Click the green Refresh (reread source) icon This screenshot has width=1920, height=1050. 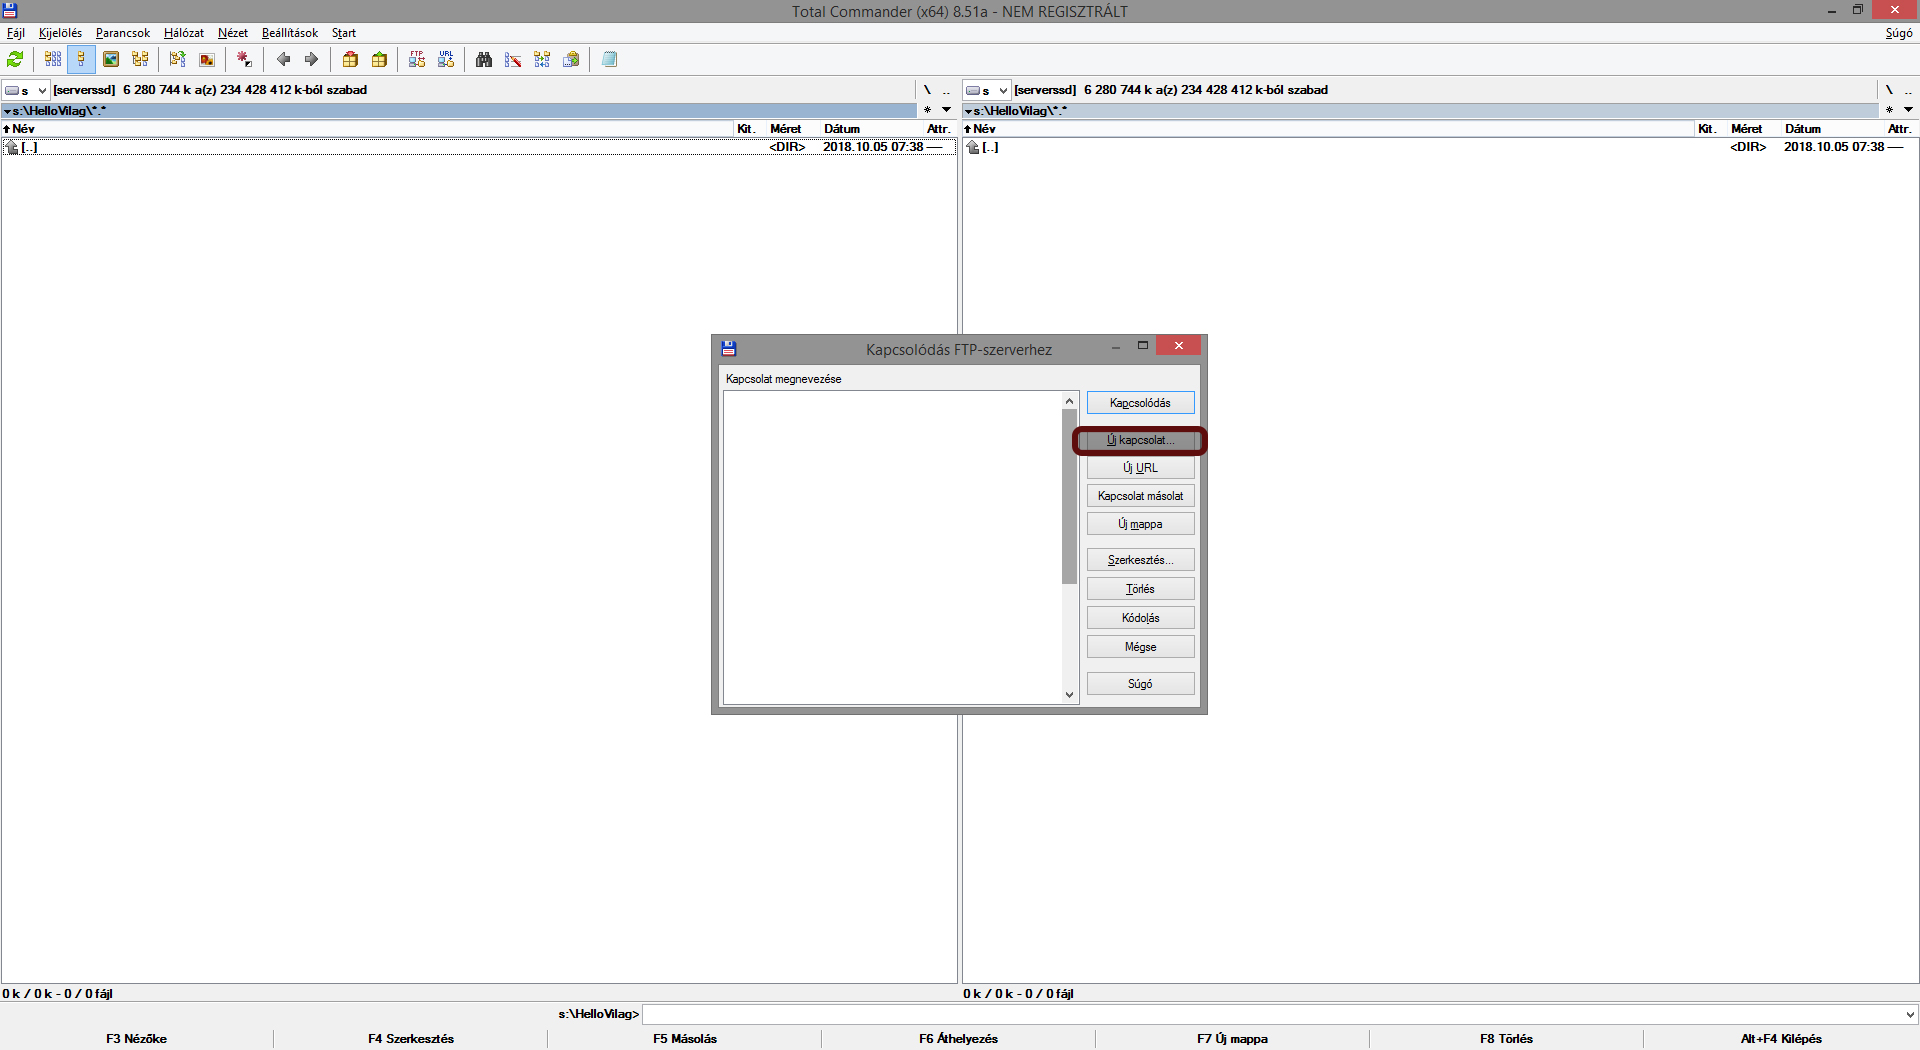pos(15,60)
